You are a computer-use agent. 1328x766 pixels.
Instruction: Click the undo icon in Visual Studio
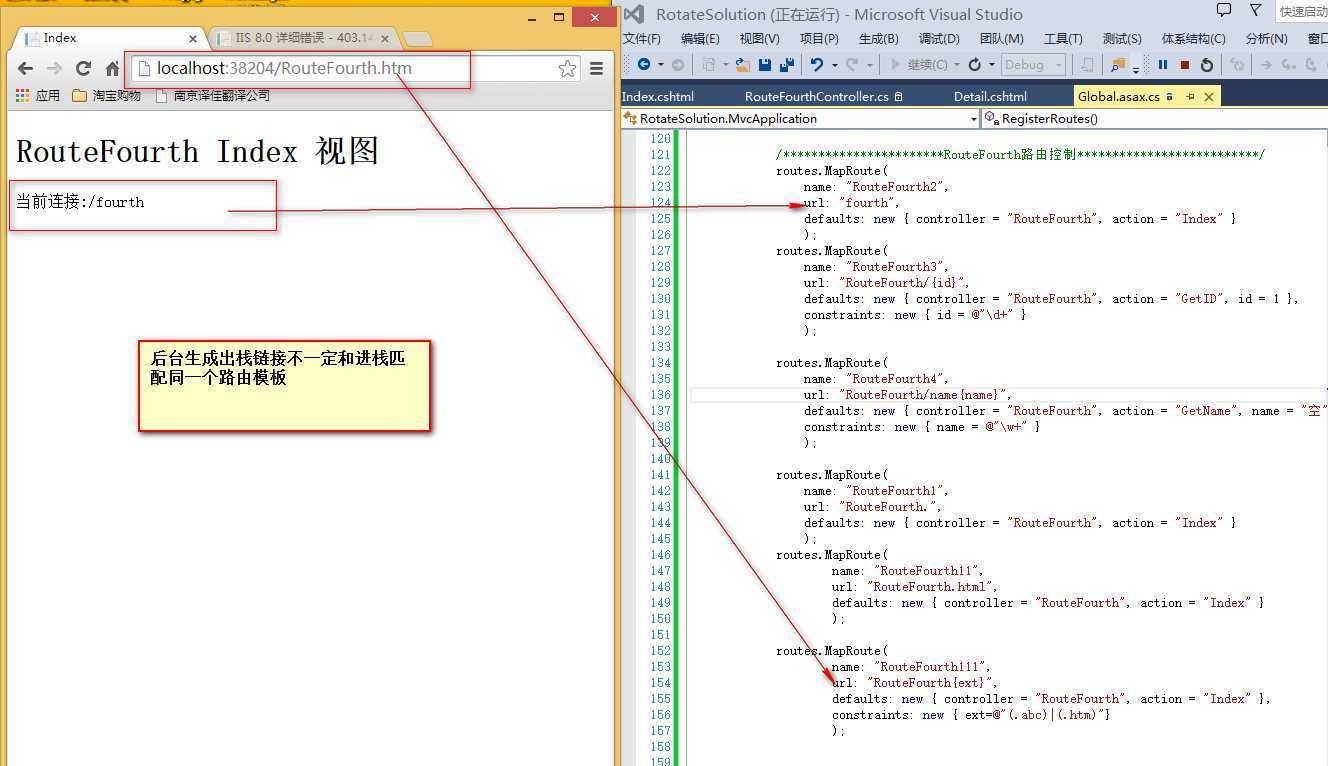pos(817,64)
